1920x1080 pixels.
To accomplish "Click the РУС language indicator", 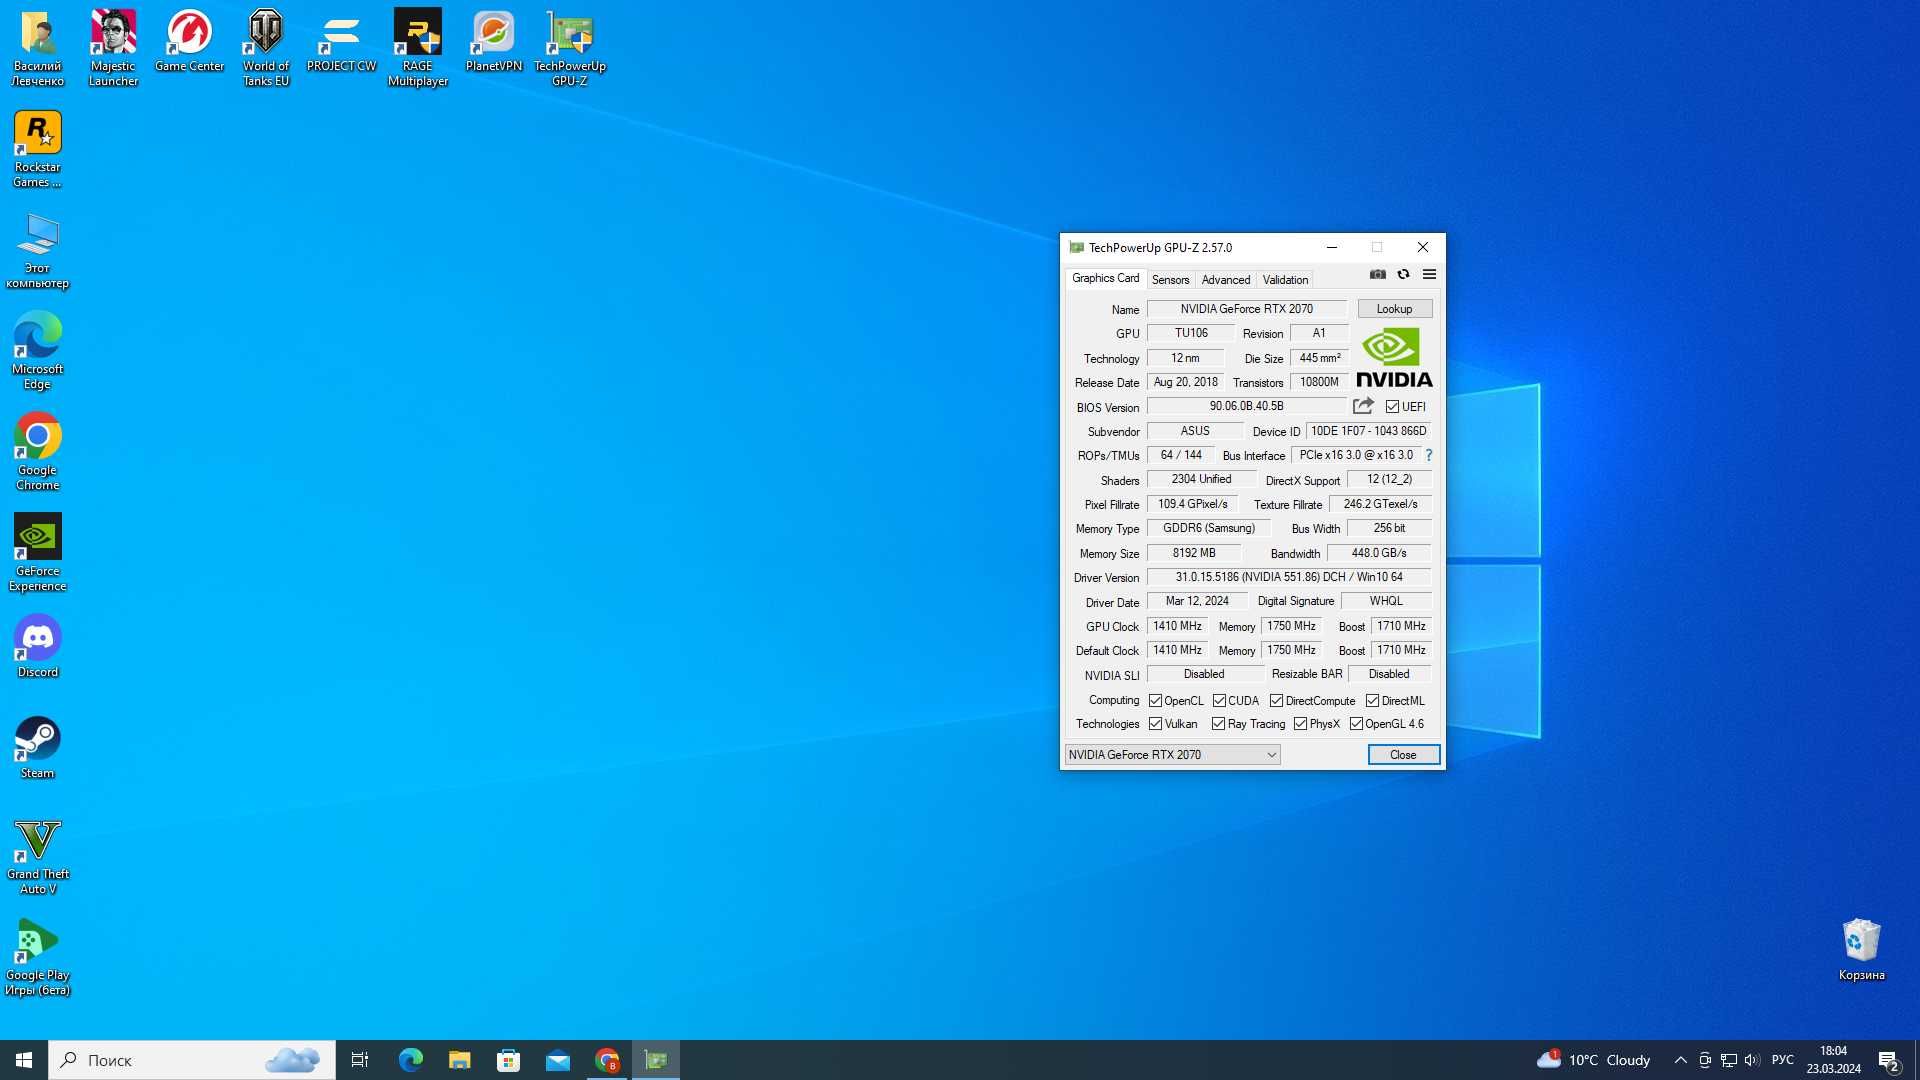I will (1782, 1060).
